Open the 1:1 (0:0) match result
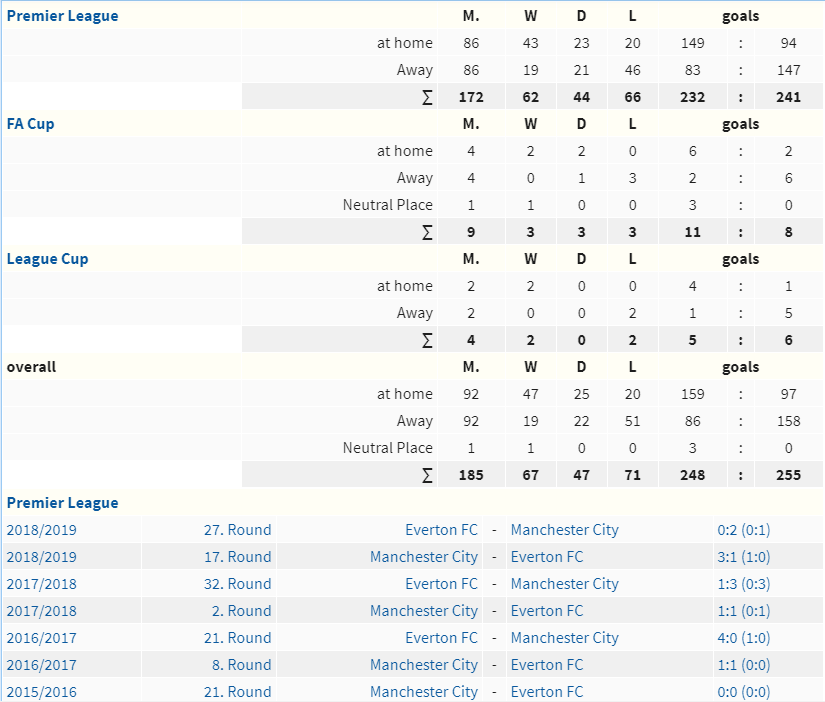 point(743,665)
